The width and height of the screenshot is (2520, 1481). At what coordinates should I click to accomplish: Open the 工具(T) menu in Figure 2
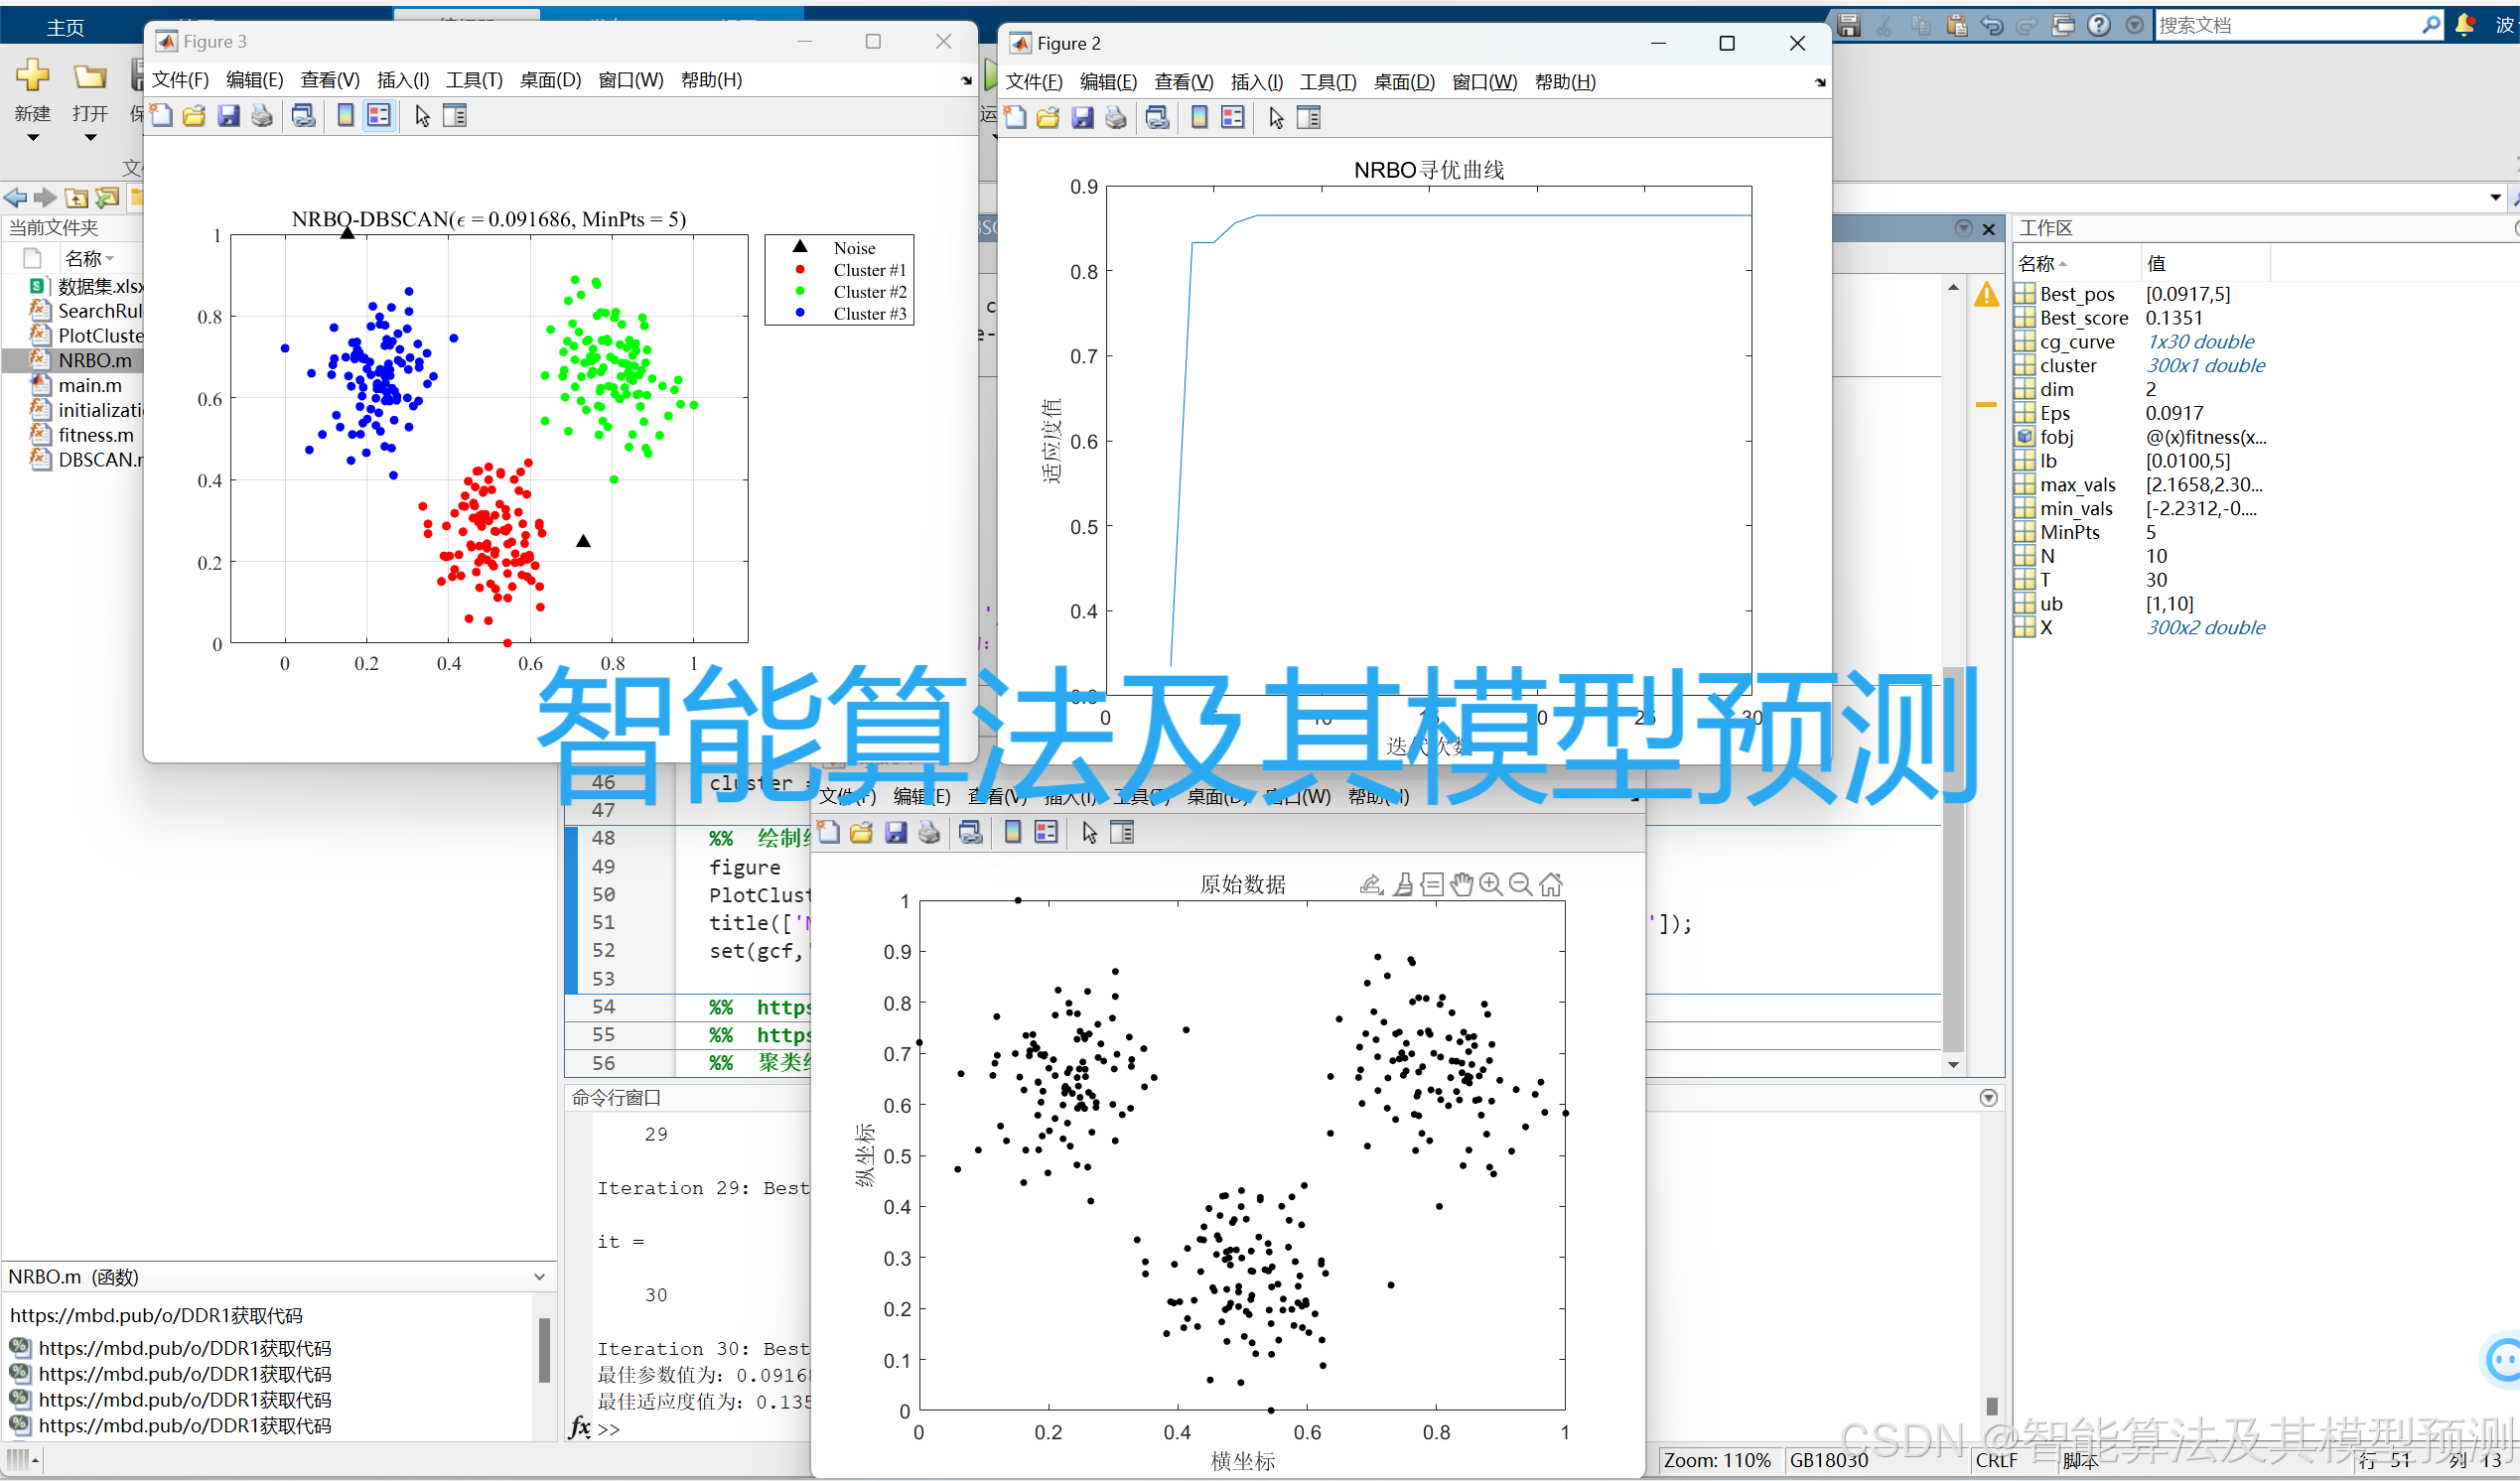[x=1326, y=82]
